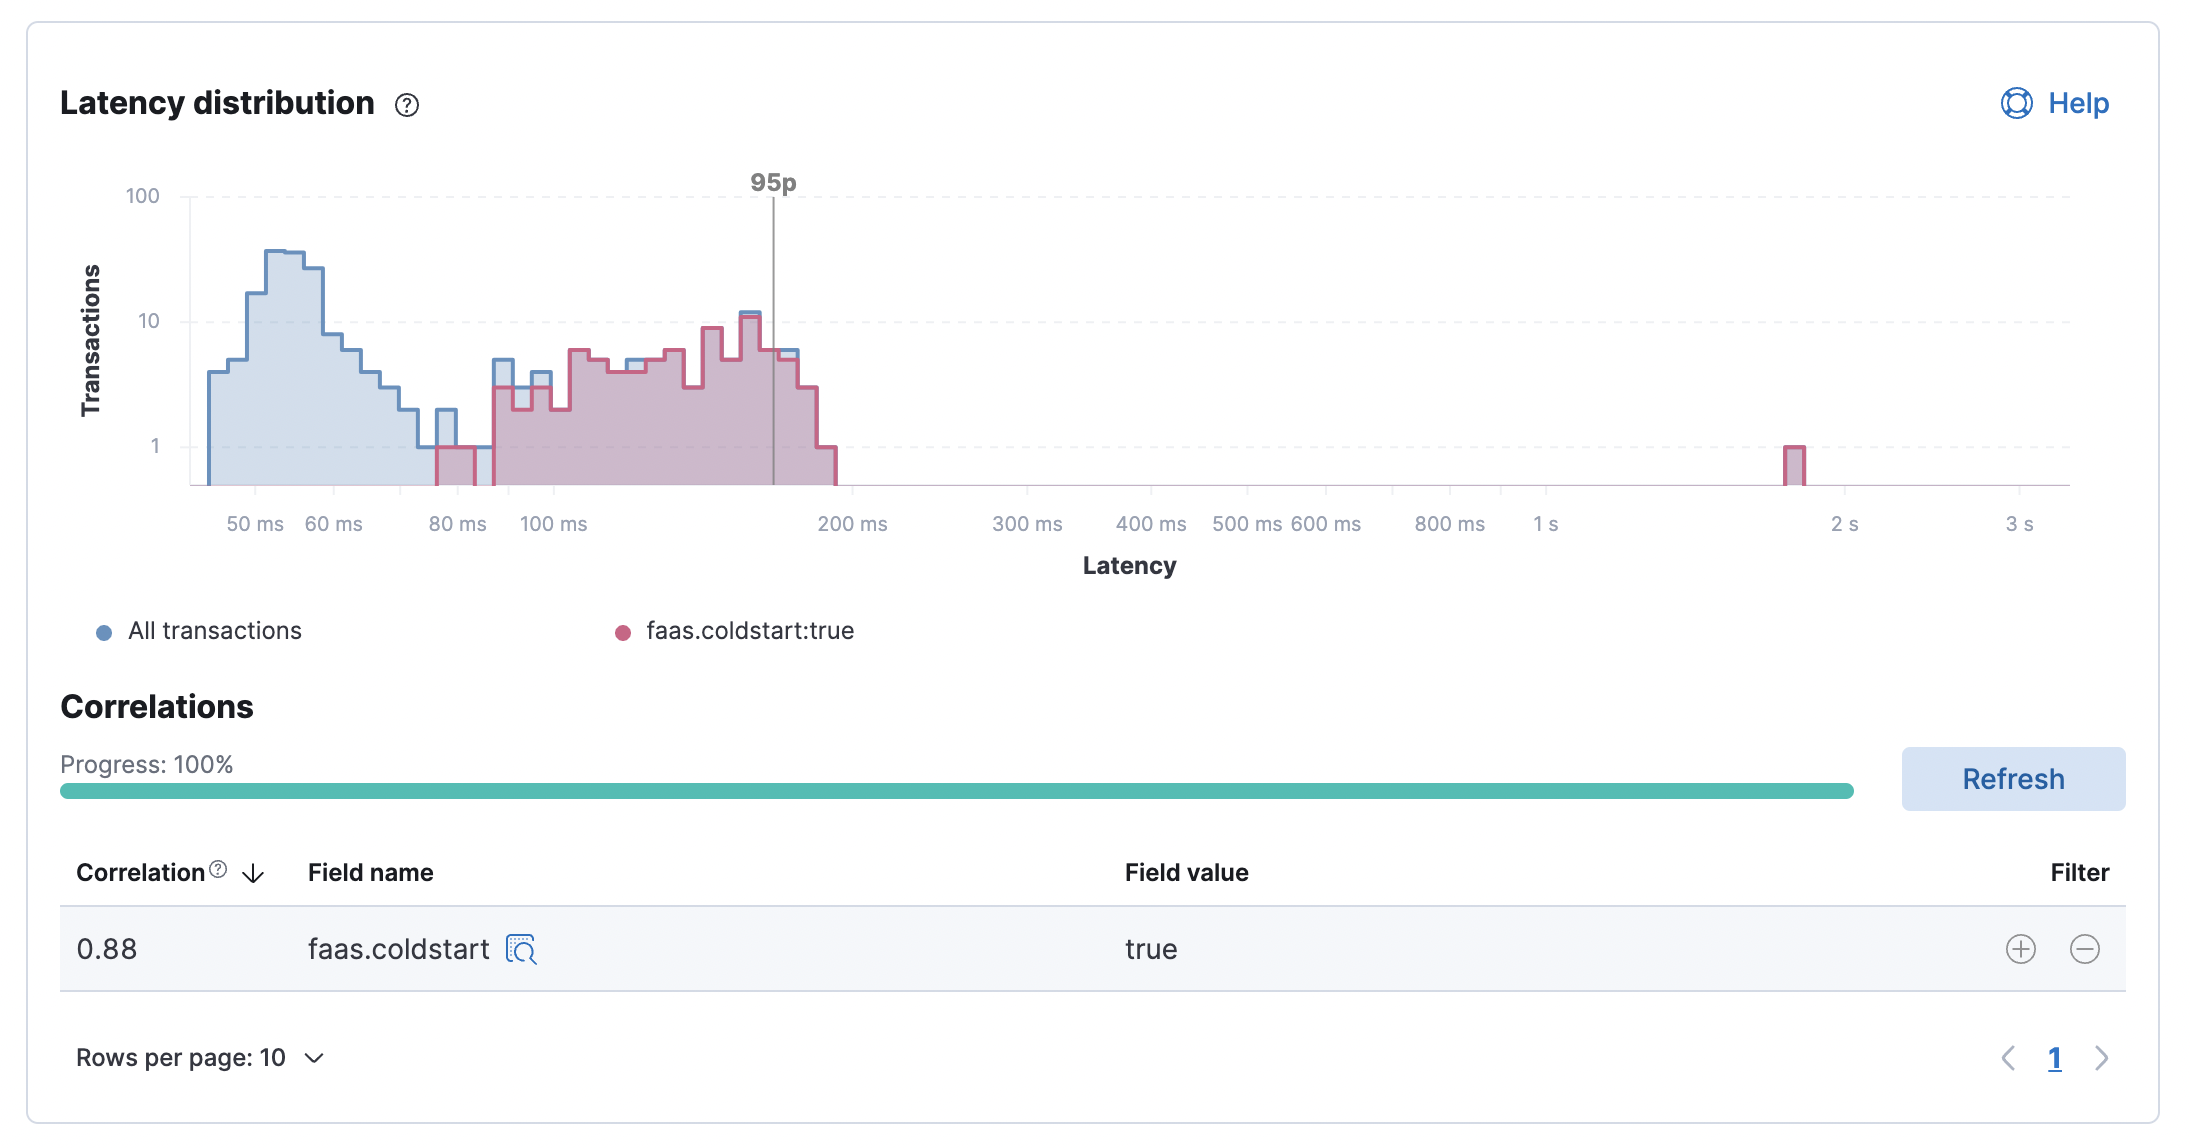This screenshot has width=2190, height=1148.
Task: View field statistics for faas.coldstart
Action: (521, 949)
